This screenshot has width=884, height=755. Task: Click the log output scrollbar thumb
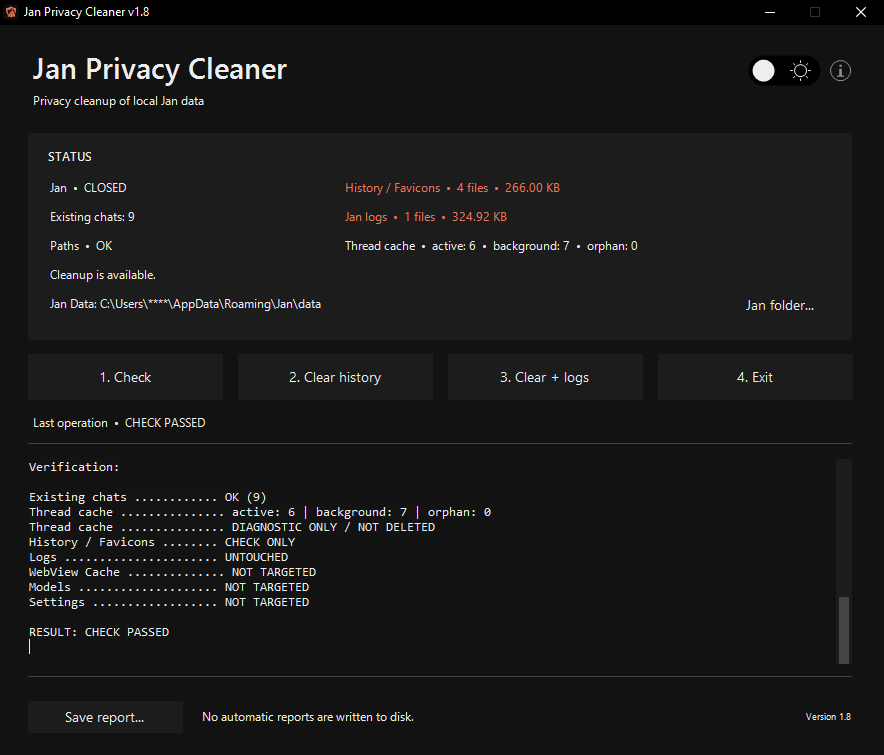[843, 630]
